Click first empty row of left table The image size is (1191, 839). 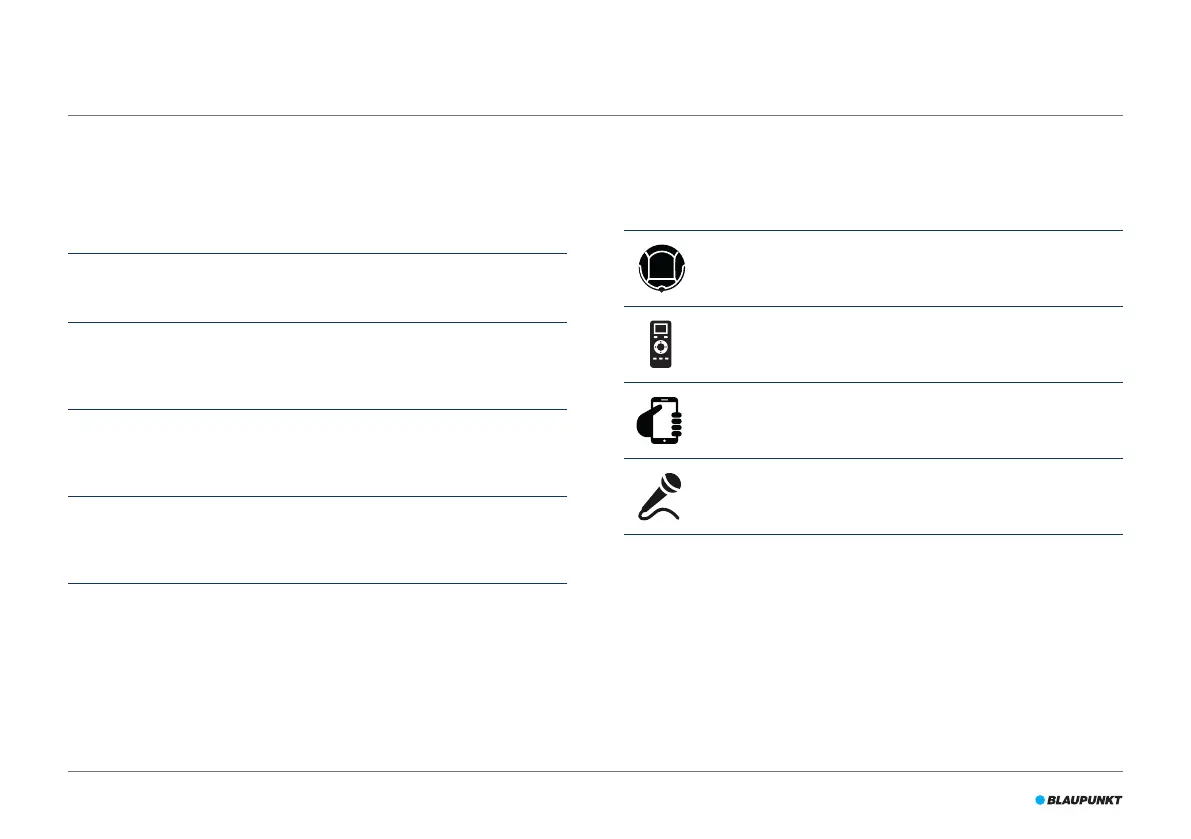point(317,288)
